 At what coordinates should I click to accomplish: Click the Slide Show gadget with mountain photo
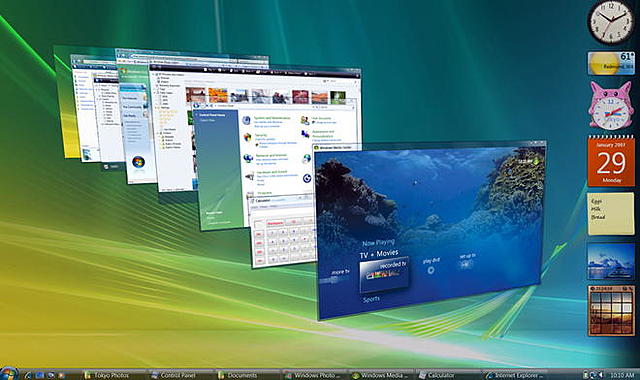pyautogui.click(x=611, y=261)
